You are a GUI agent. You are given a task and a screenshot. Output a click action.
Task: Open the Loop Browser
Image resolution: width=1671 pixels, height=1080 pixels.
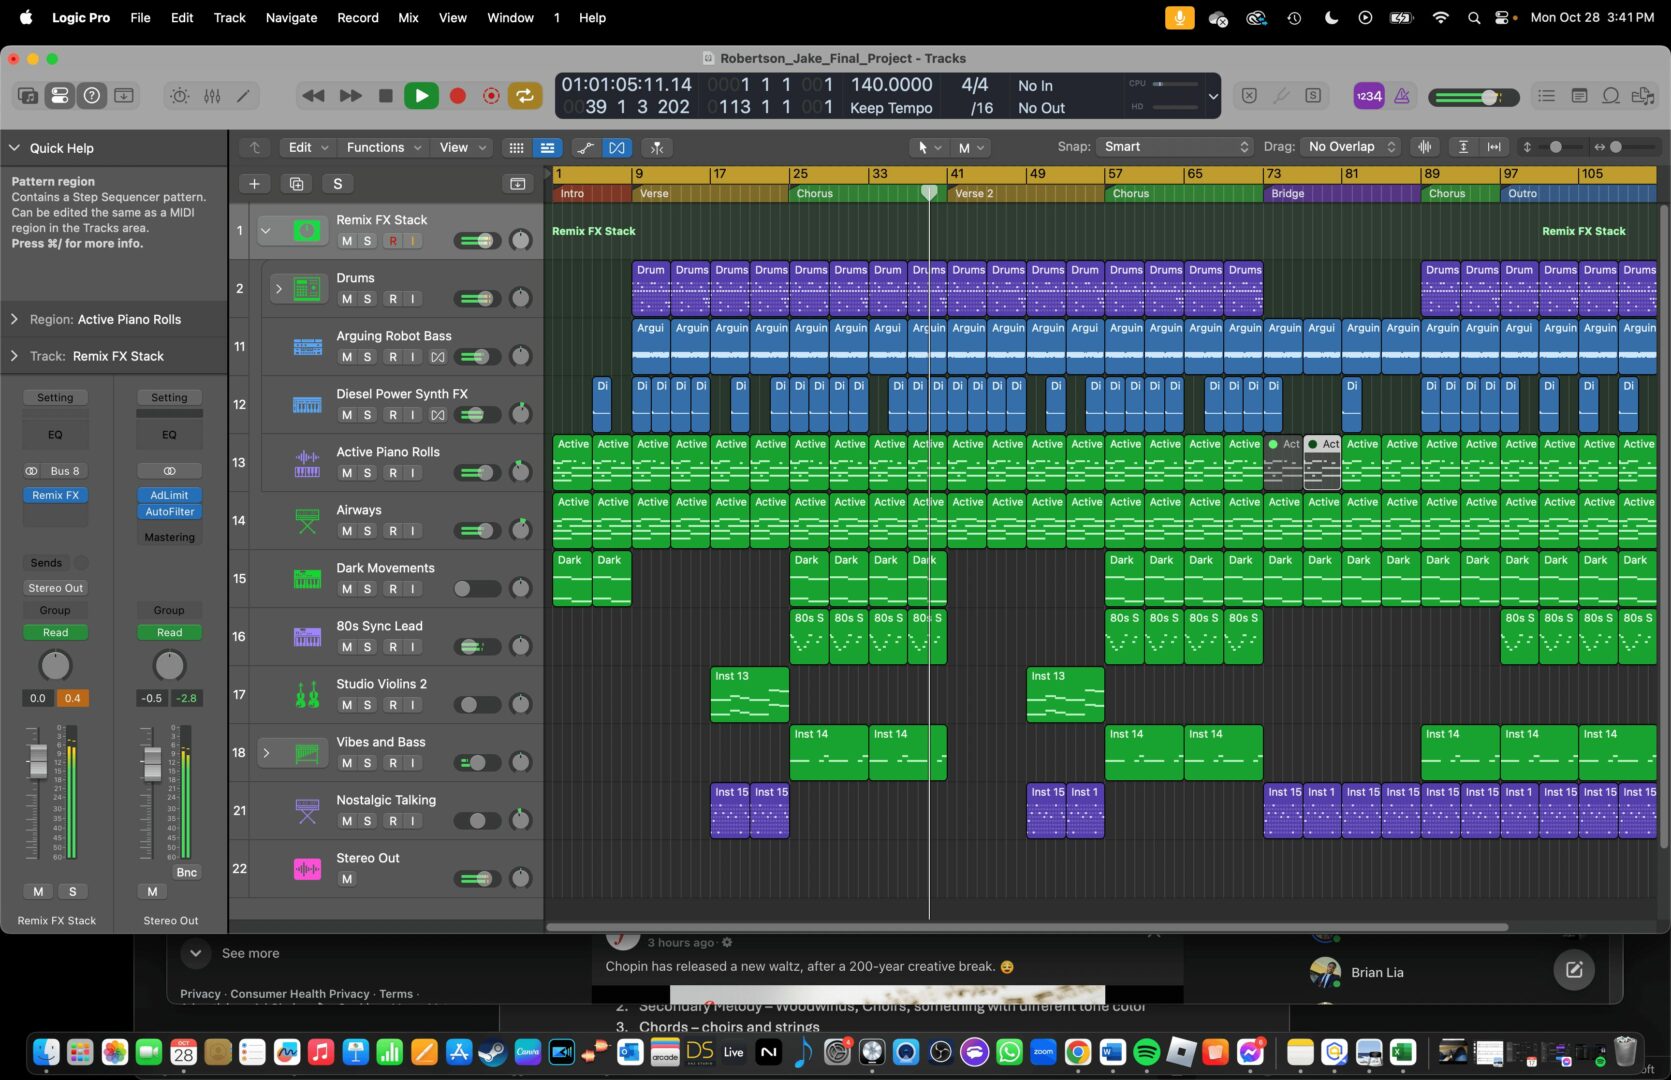click(1611, 96)
